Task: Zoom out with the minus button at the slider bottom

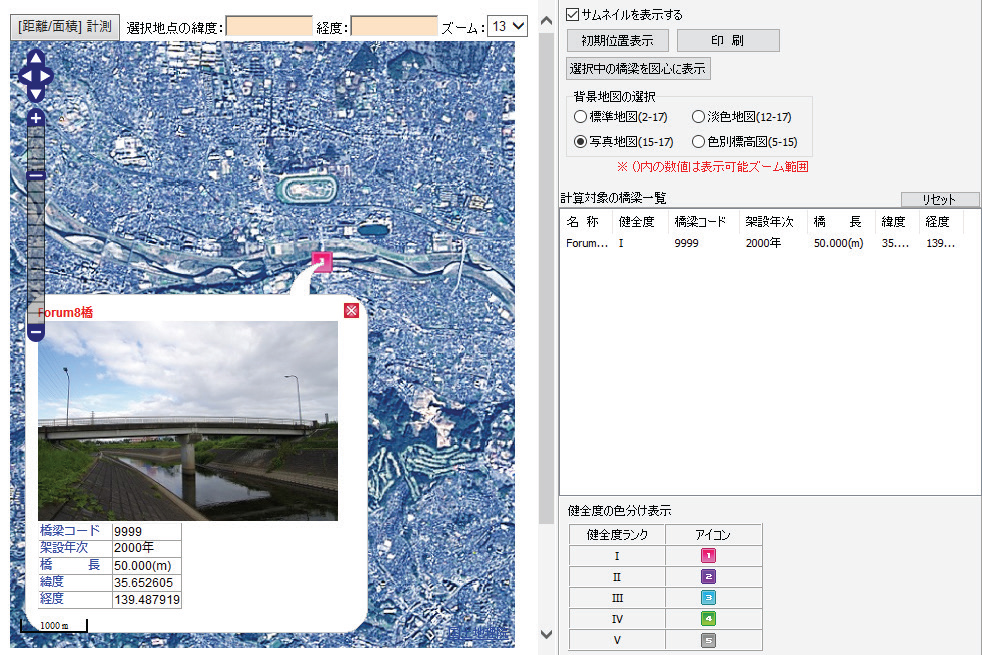Action: 36,332
